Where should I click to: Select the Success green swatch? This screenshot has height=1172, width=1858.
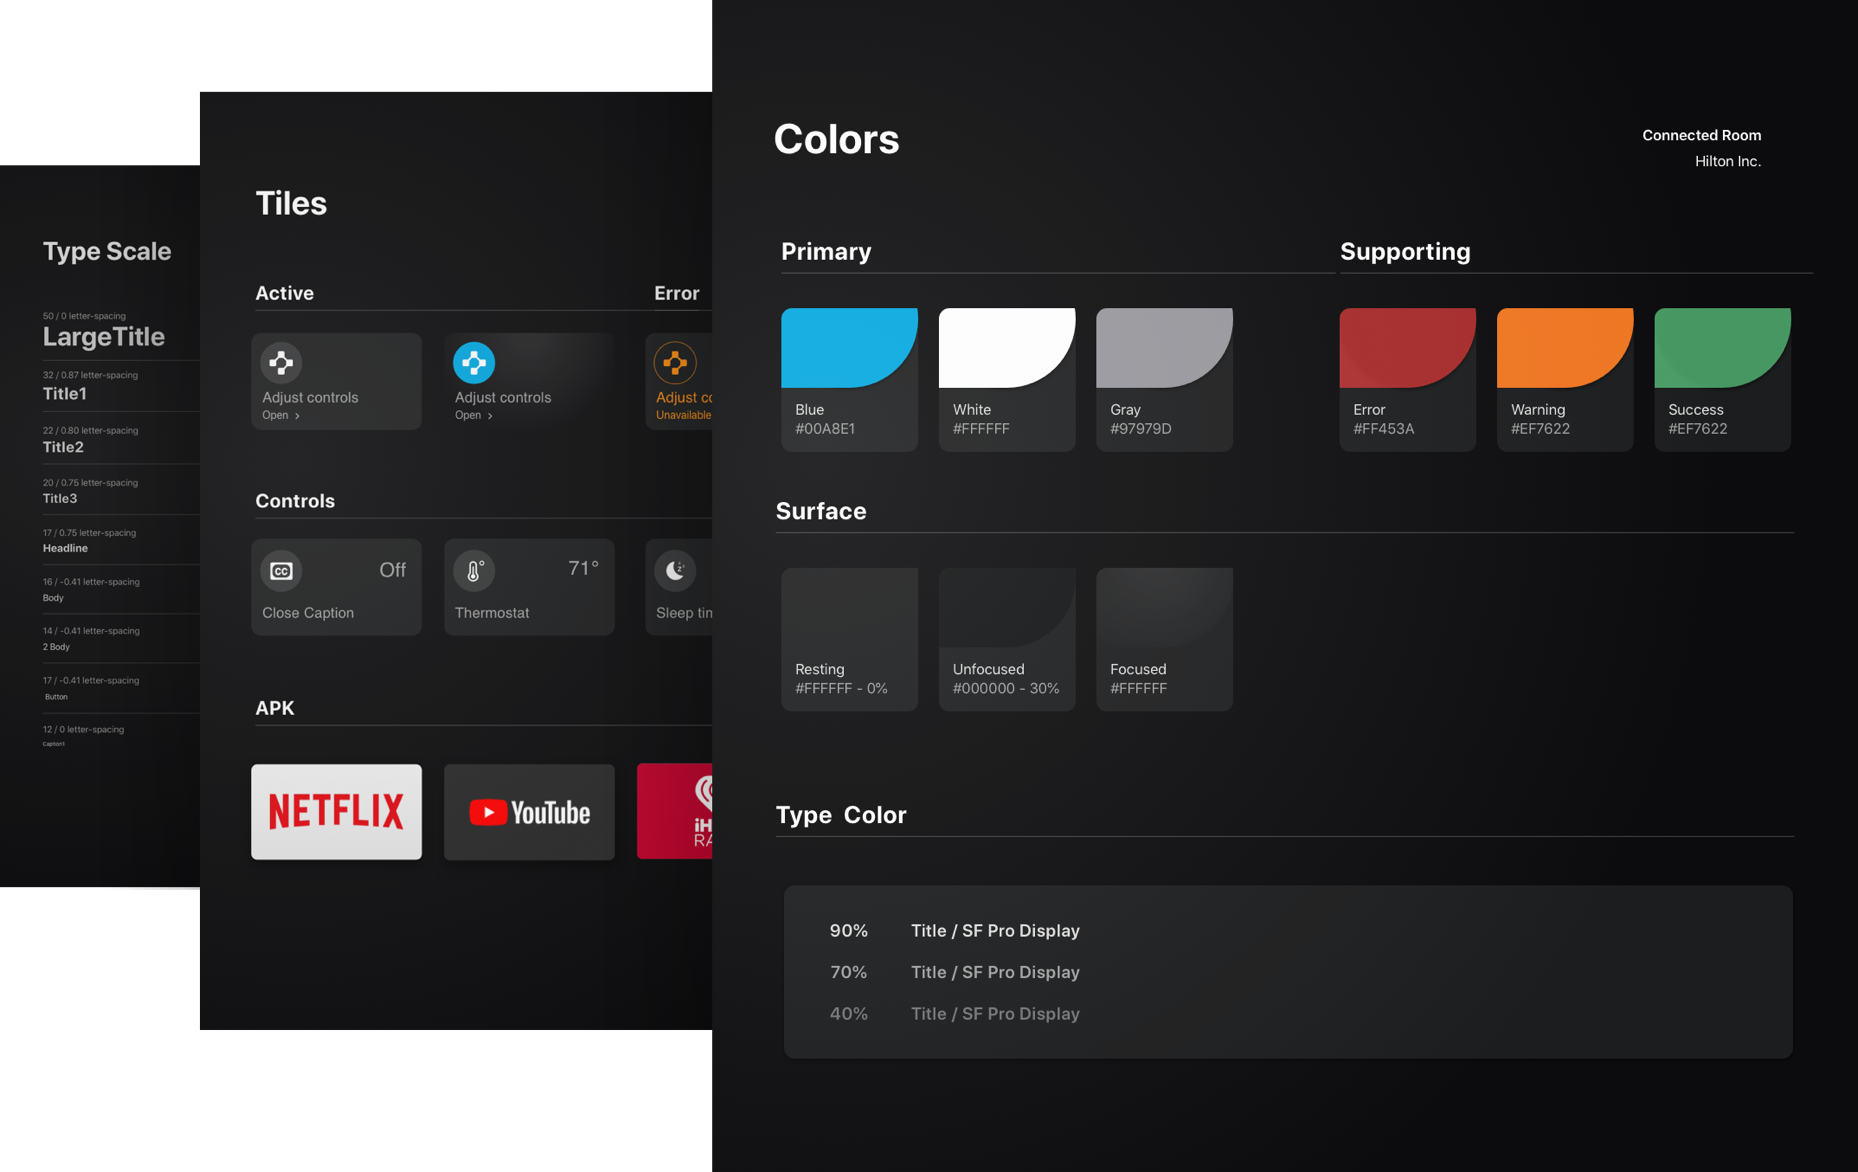[1722, 379]
